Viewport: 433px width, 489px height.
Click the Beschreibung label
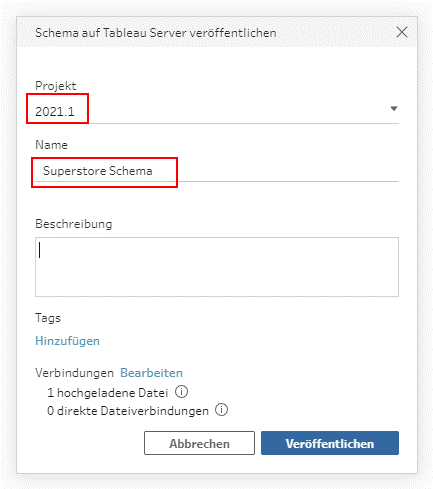pos(74,224)
